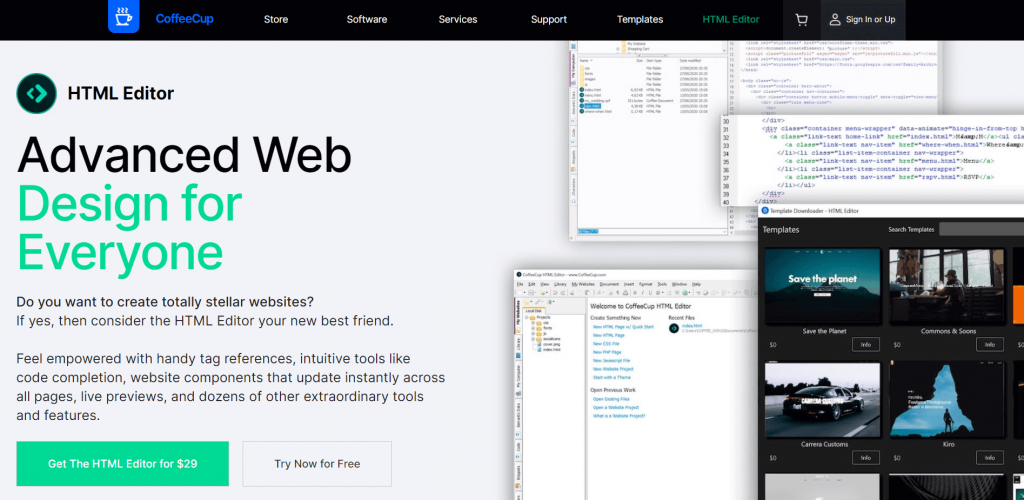The image size is (1024, 500).
Task: Select the Carrera Customs template thumbnail
Action: [822, 399]
